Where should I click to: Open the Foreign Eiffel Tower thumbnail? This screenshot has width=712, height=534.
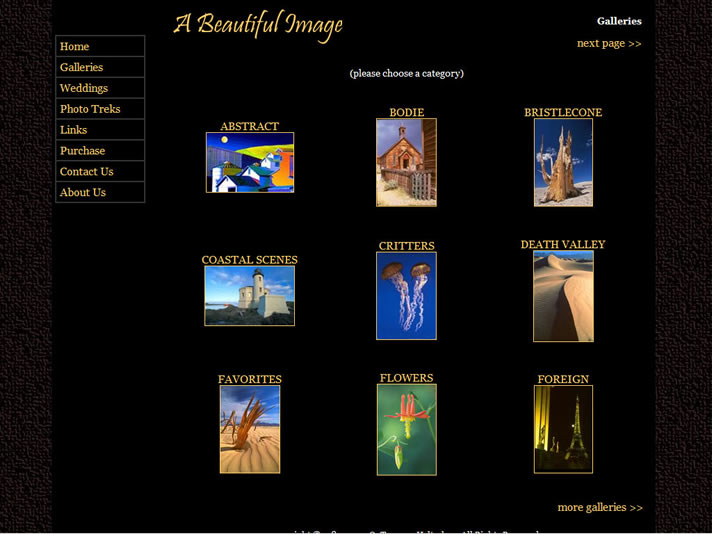click(x=563, y=429)
